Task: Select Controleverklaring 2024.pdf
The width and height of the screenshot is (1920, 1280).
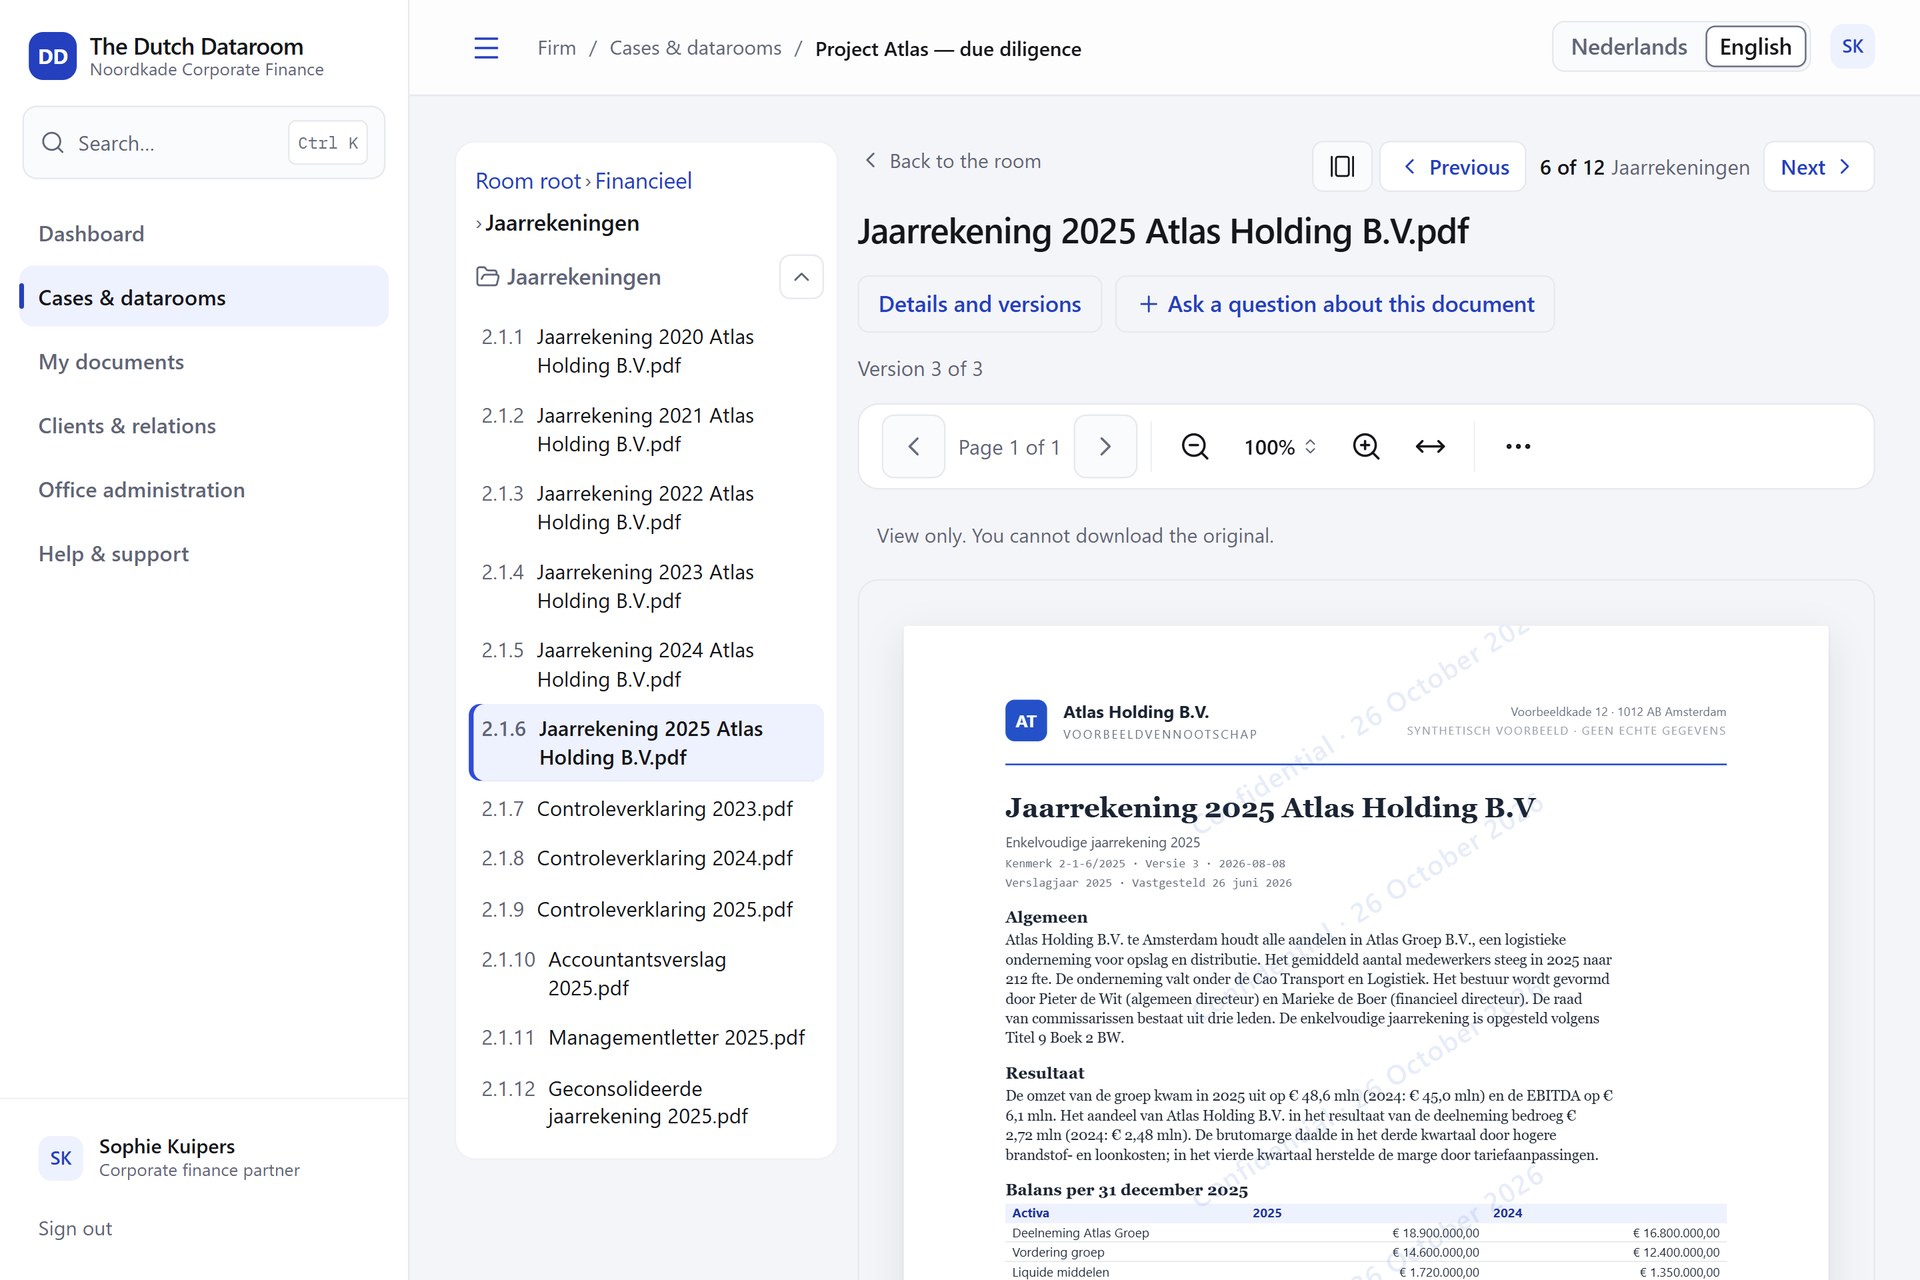Action: [646, 858]
